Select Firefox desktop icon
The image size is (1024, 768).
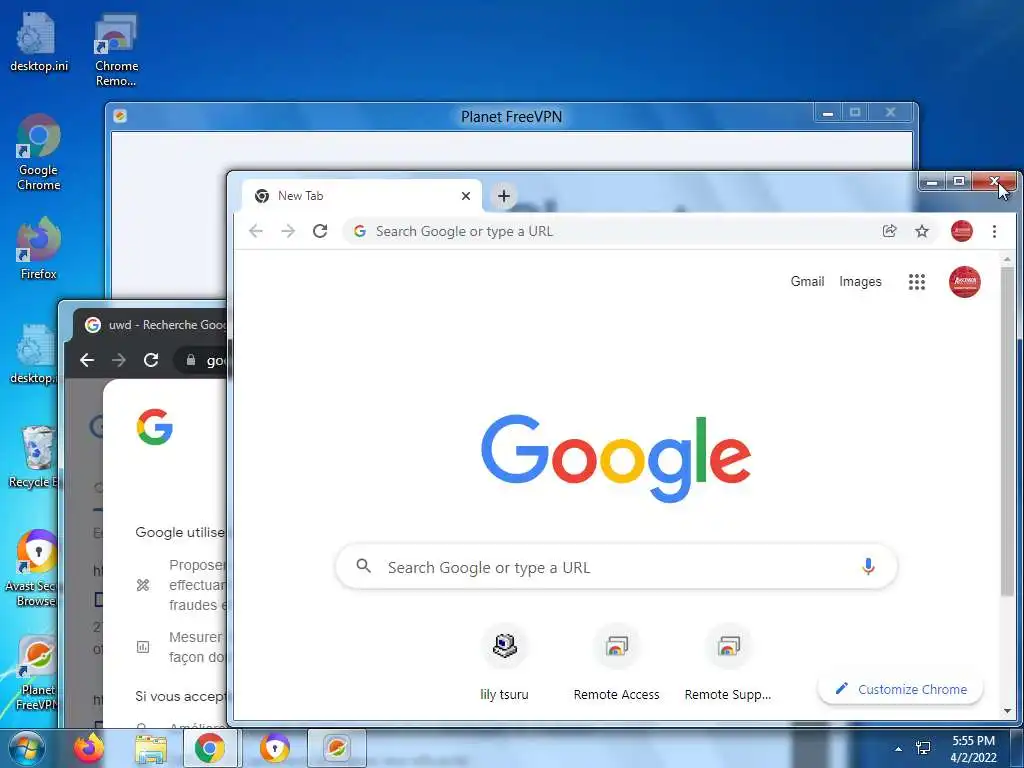click(39, 249)
